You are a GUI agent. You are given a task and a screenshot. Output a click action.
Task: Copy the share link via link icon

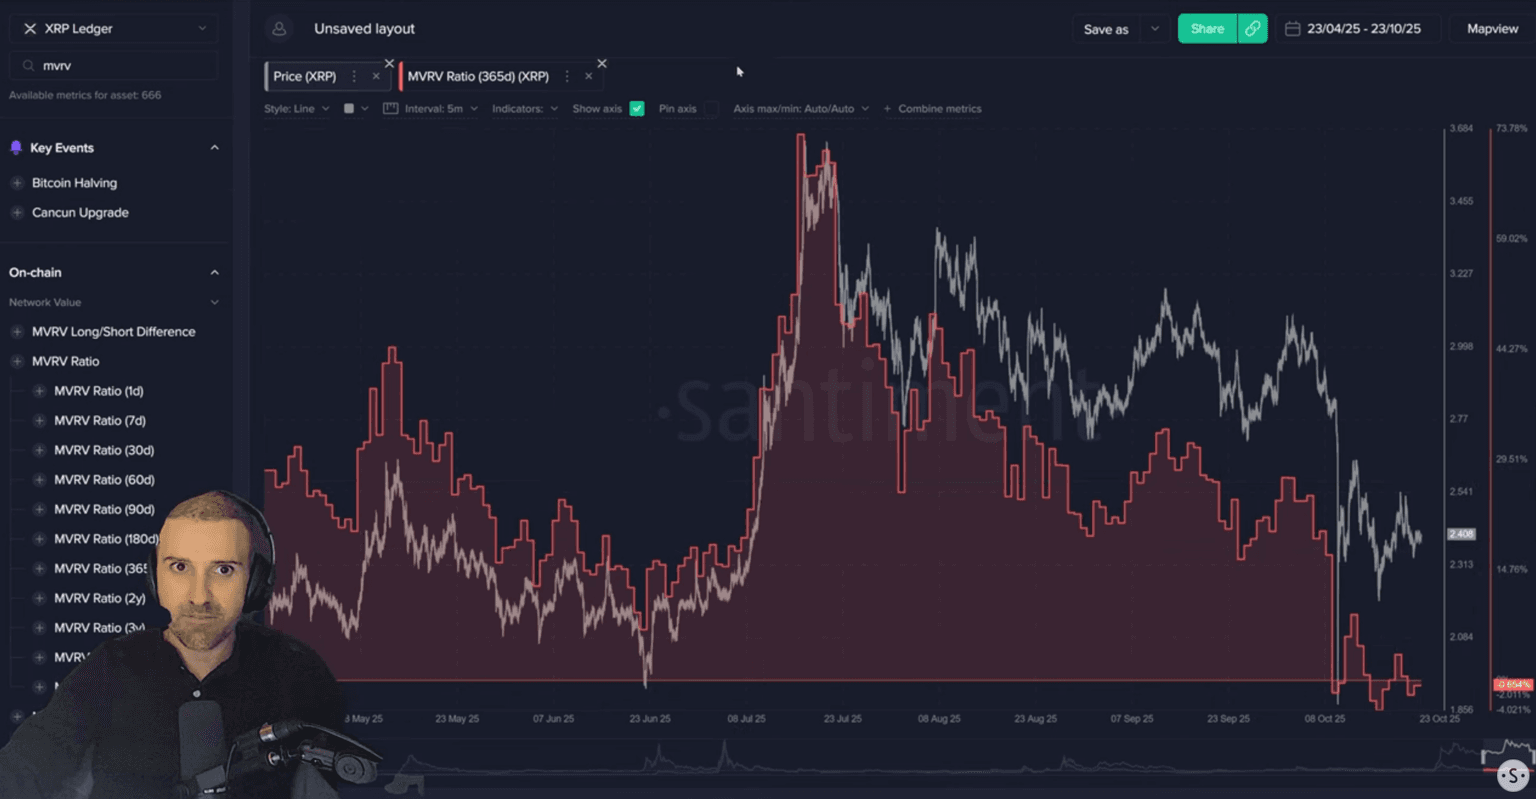pyautogui.click(x=1252, y=29)
